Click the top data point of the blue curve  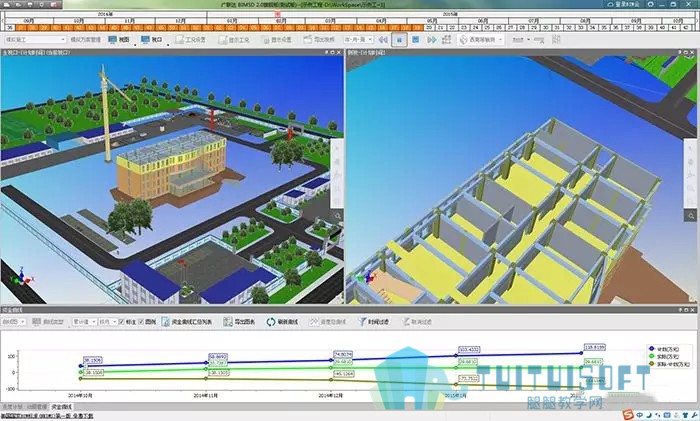(x=581, y=353)
